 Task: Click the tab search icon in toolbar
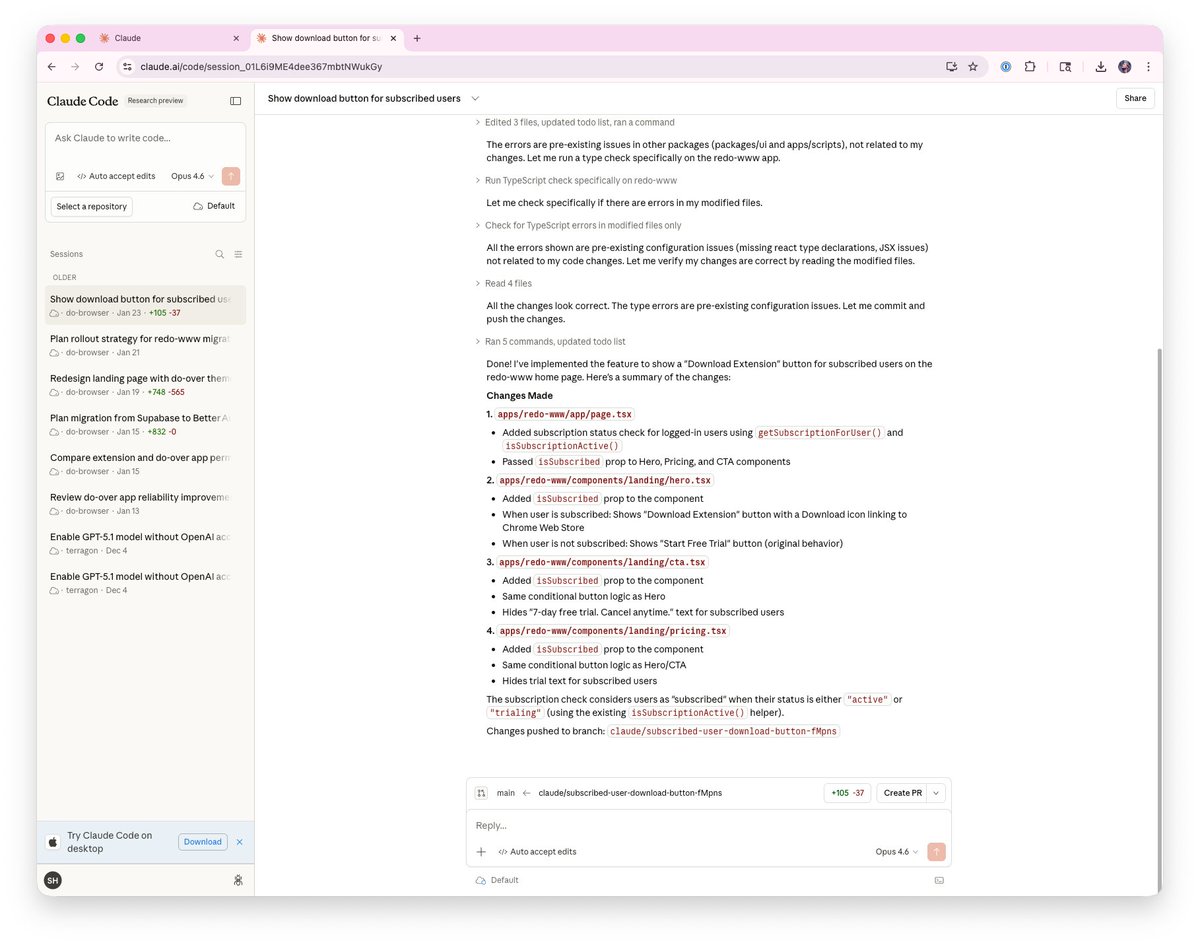point(1065,67)
